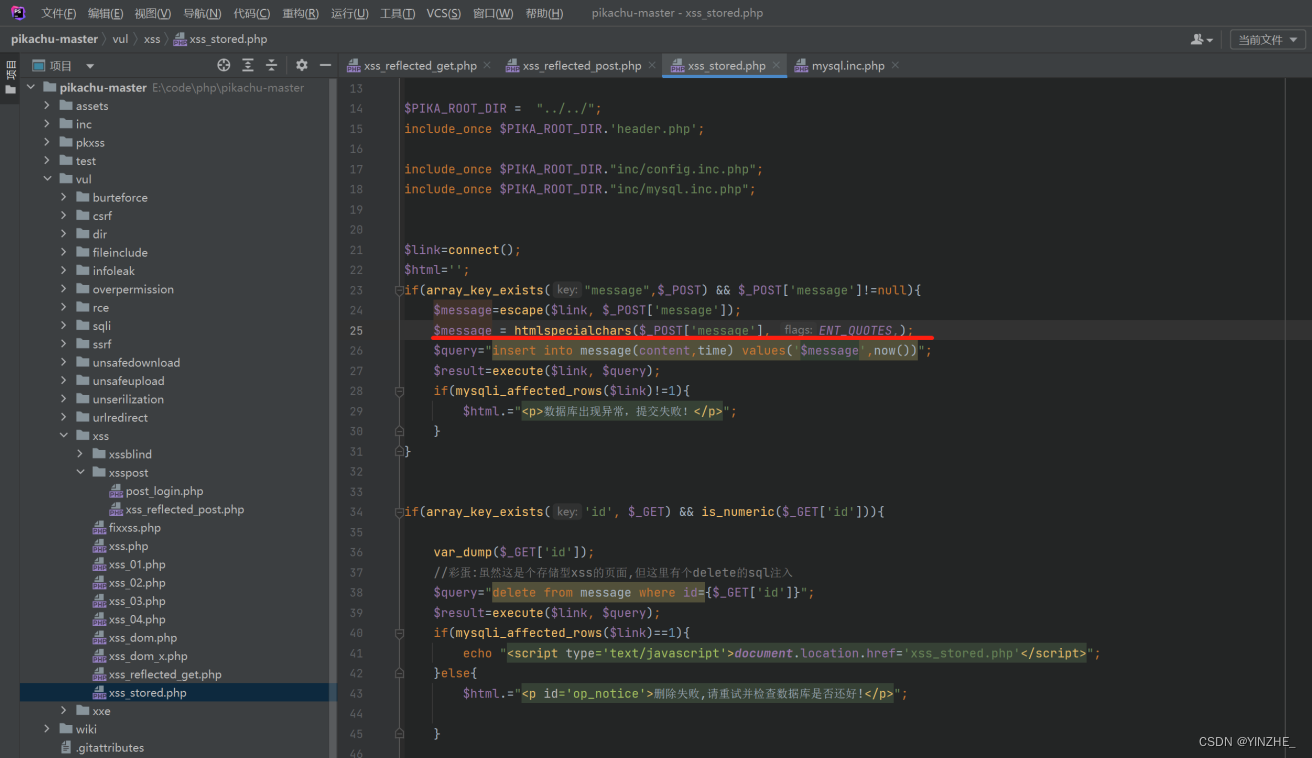Select .gitattributes in the project tree
The width and height of the screenshot is (1312, 758).
click(x=178, y=748)
